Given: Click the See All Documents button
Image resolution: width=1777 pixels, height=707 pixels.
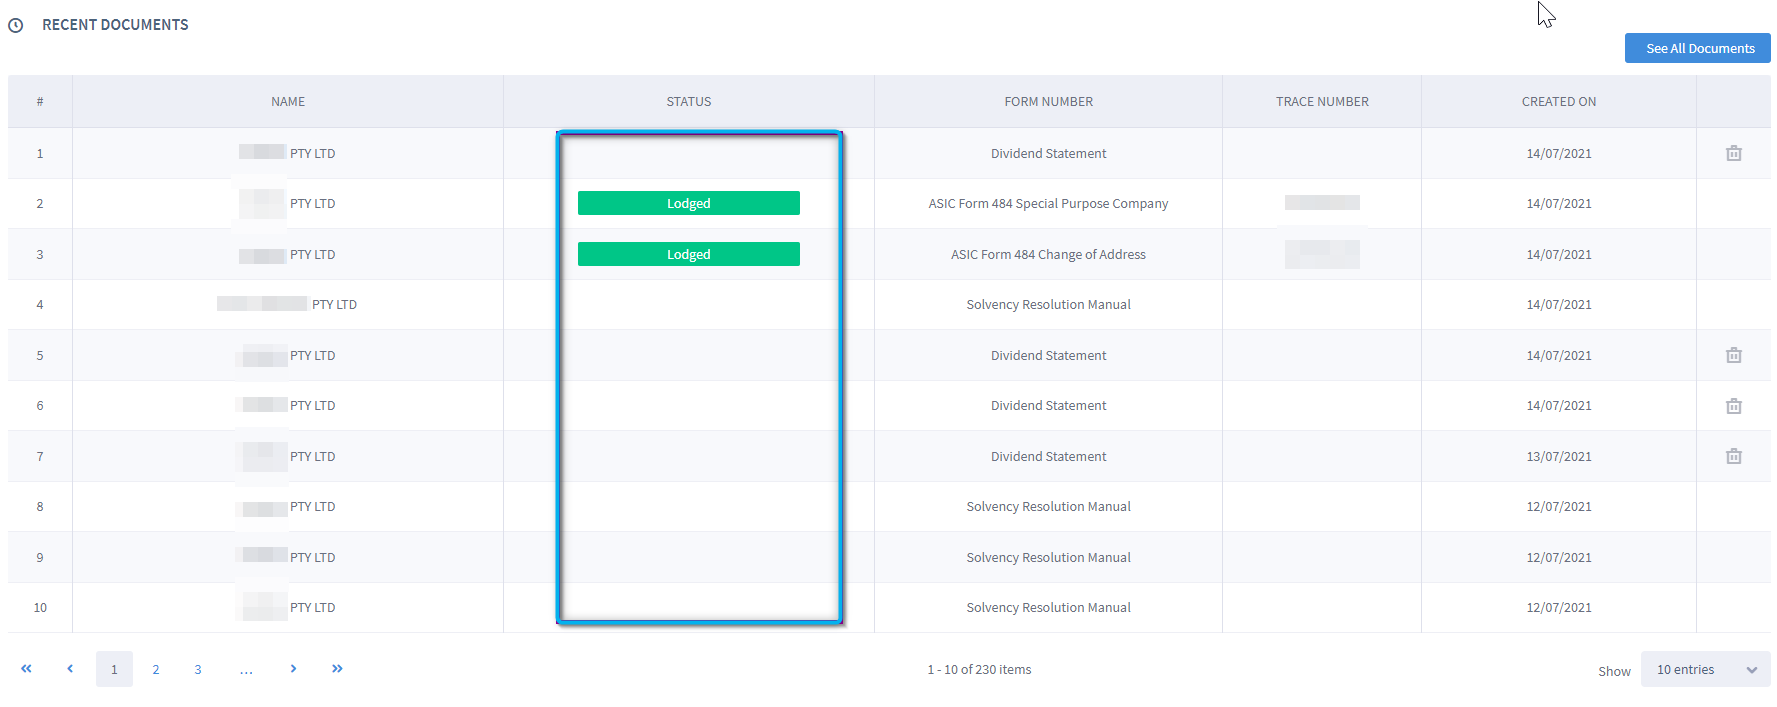Looking at the screenshot, I should pyautogui.click(x=1697, y=48).
